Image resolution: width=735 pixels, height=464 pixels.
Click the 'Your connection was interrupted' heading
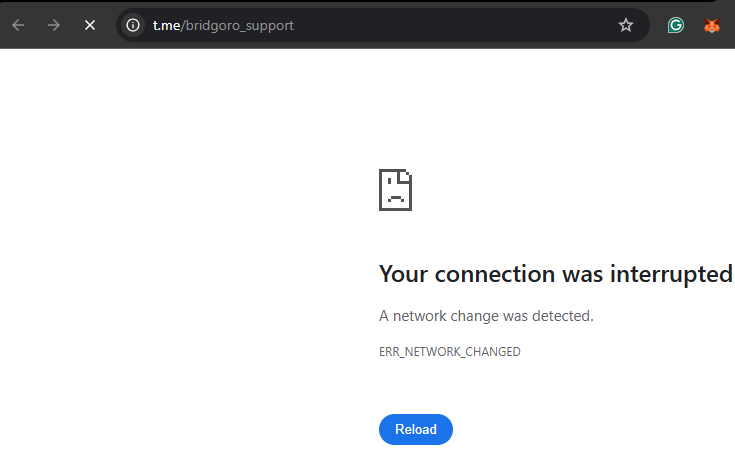click(x=556, y=274)
